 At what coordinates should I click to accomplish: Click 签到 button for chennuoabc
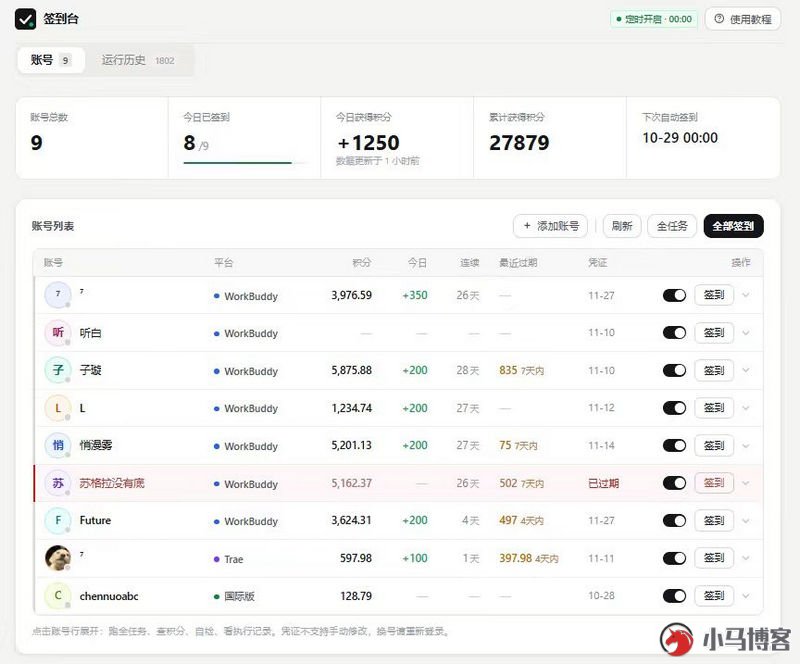(714, 596)
